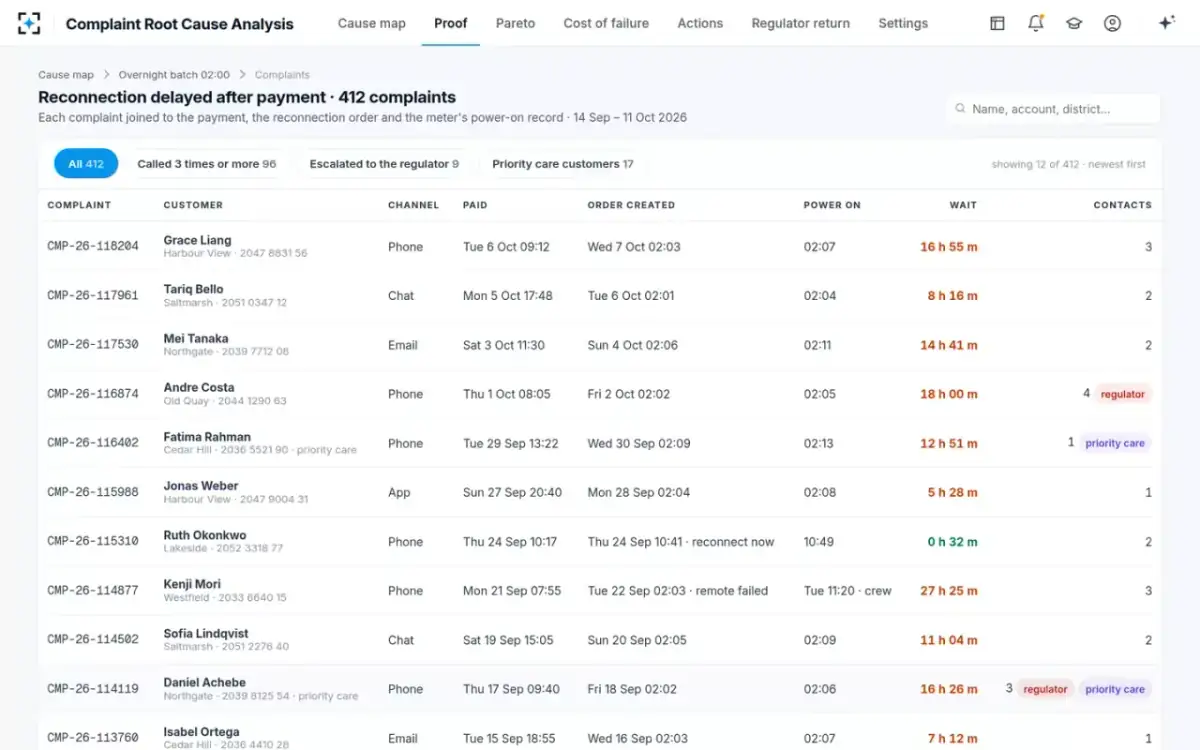Click customer name Tariq Bello
The image size is (1200, 750).
193,289
